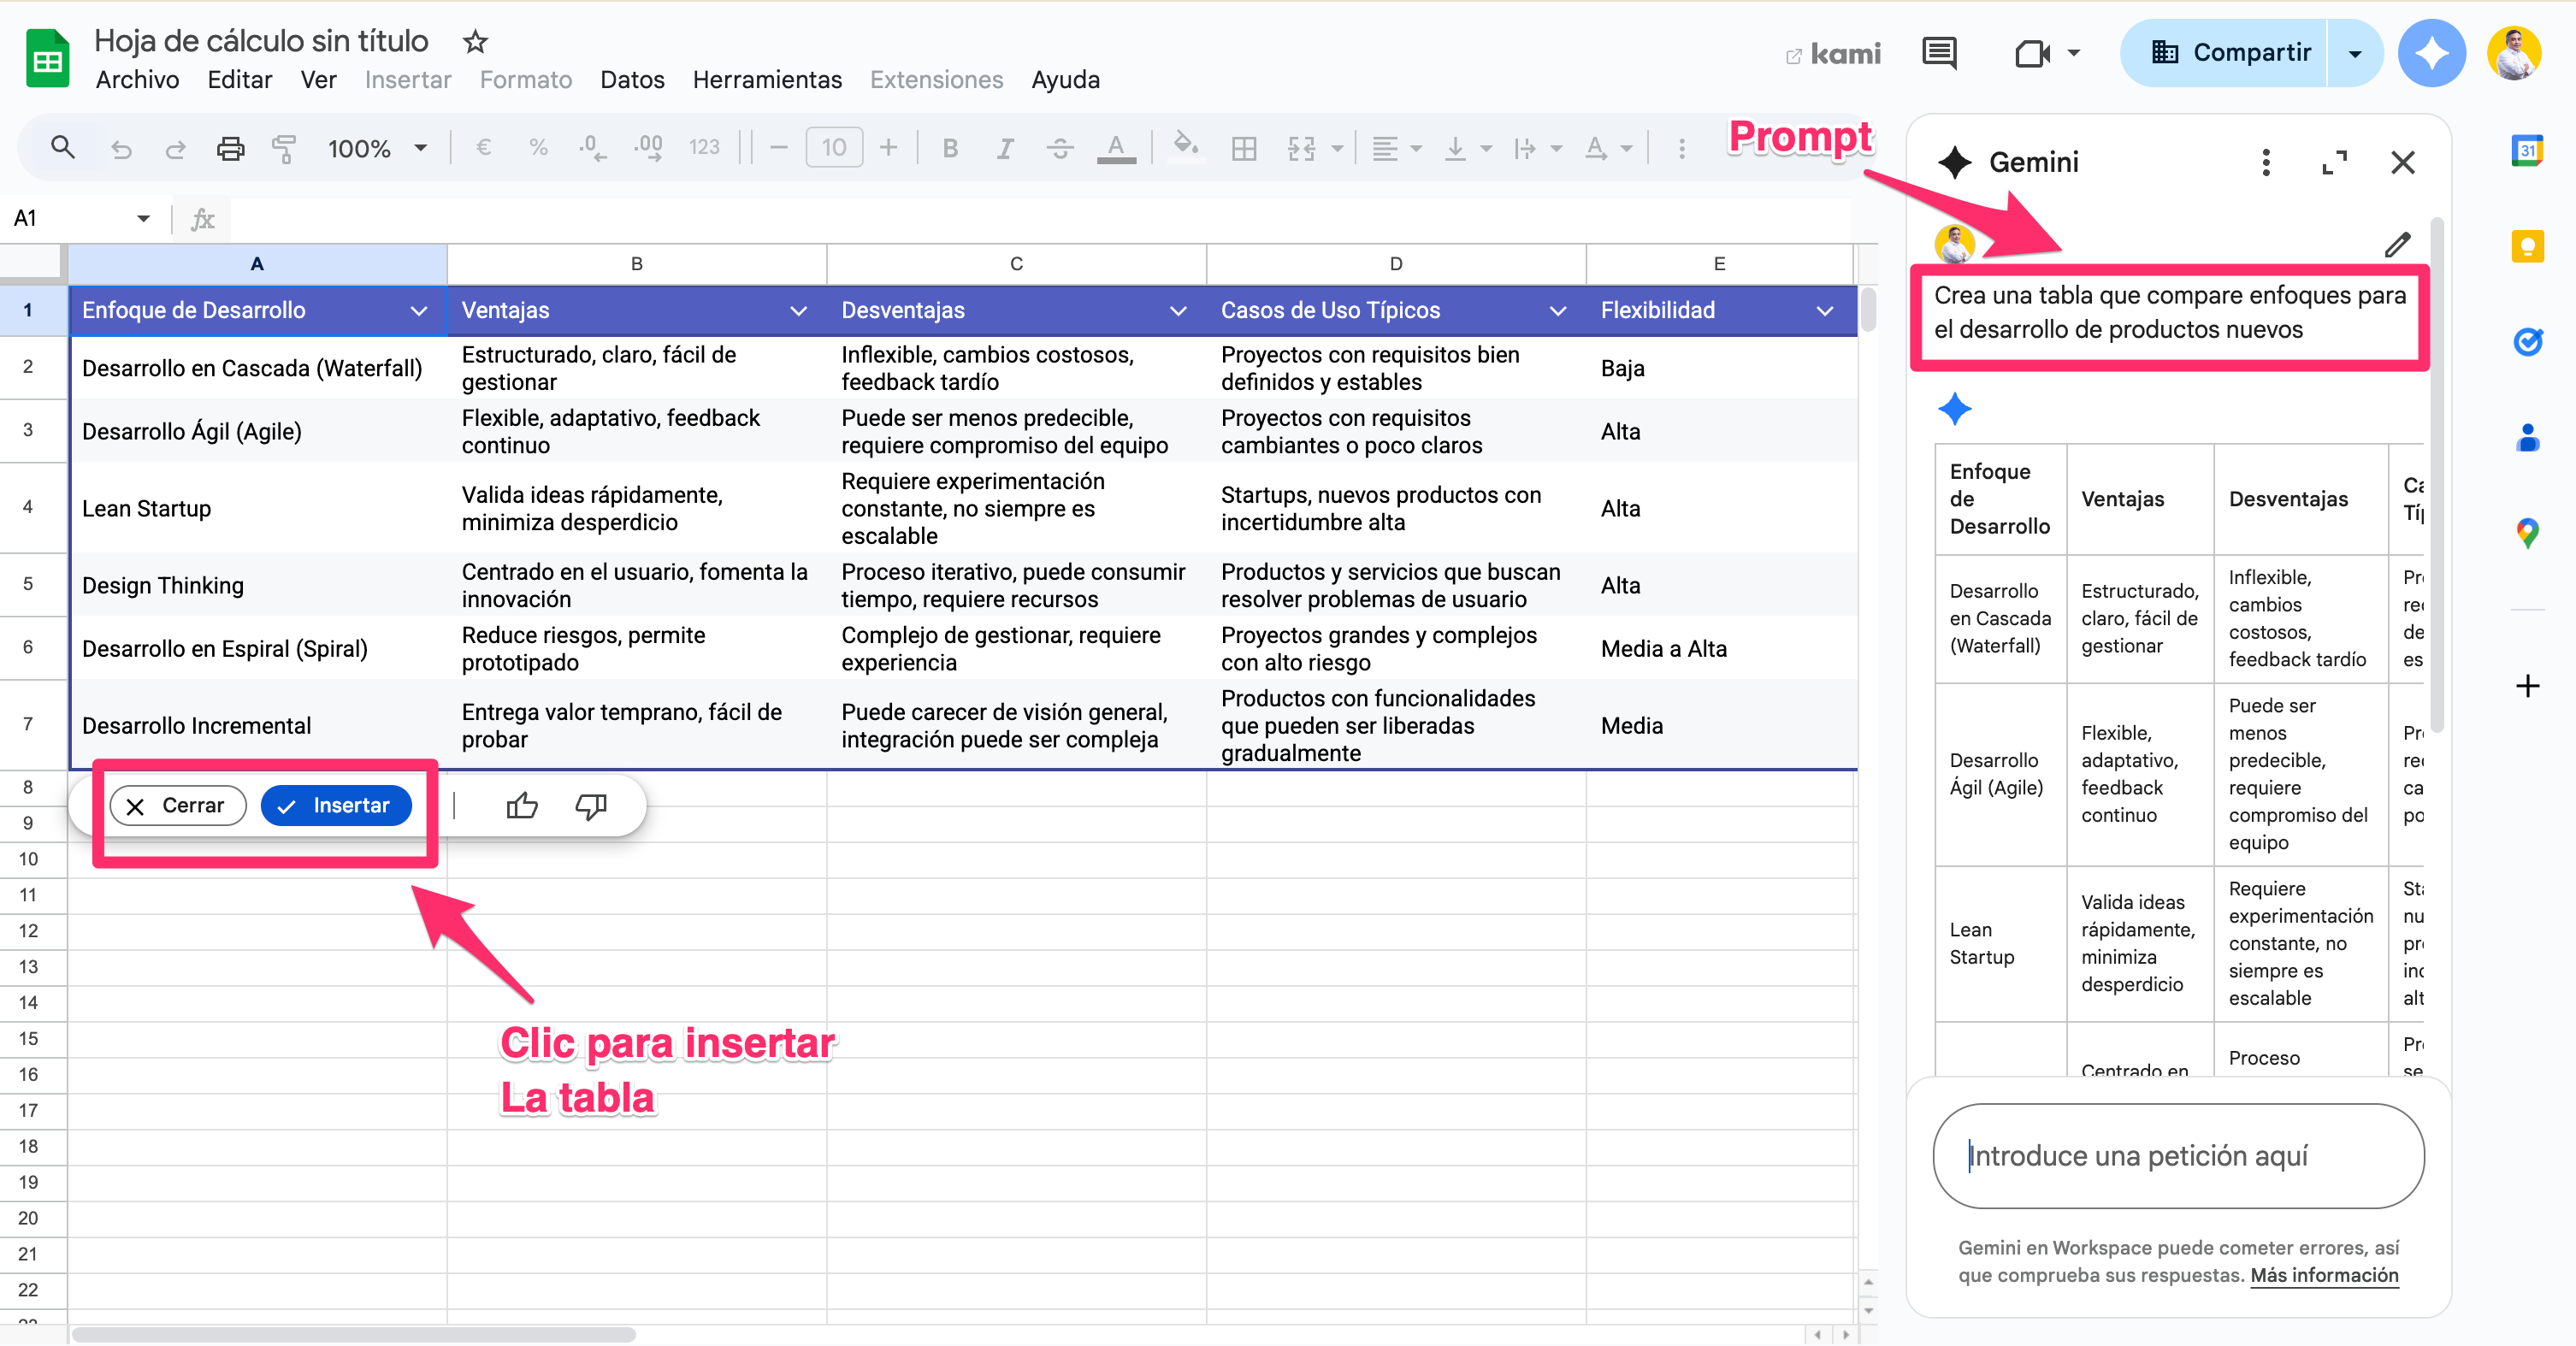2576x1346 pixels.
Task: Open the Ventajas column filter dropdown
Action: click(798, 311)
